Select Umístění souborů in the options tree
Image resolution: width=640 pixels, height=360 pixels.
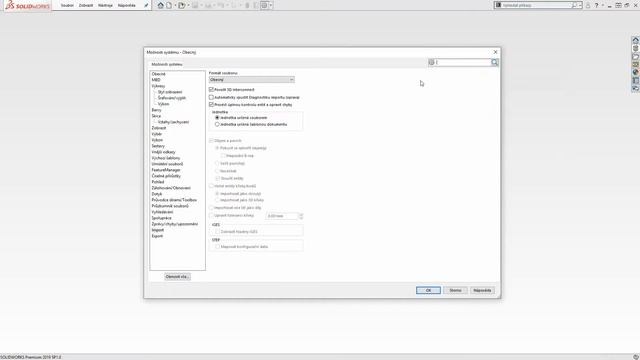(167, 164)
